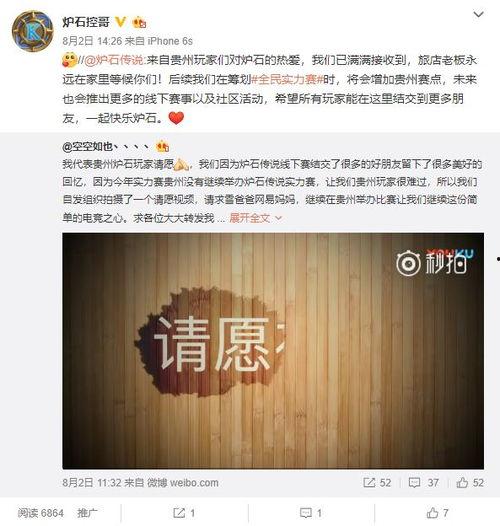500x526 pixels.
Task: Click the gold V verification badge
Action: click(x=120, y=22)
